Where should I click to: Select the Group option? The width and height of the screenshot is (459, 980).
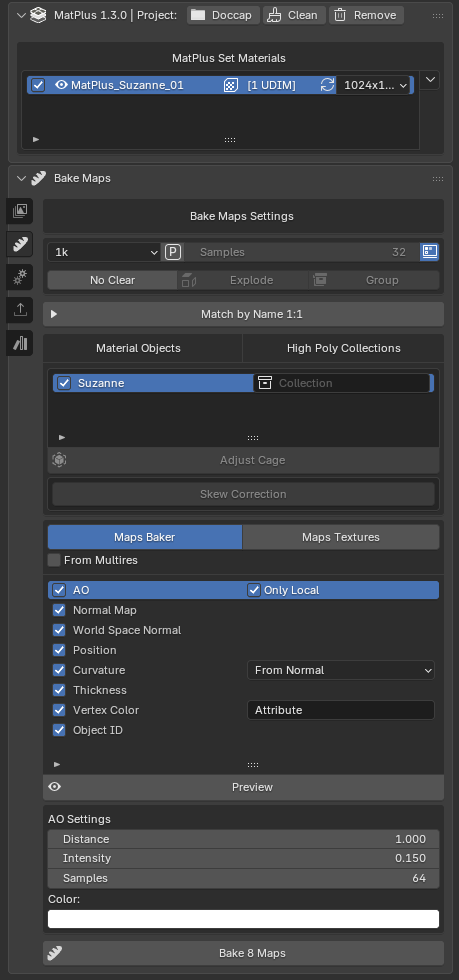click(x=374, y=280)
